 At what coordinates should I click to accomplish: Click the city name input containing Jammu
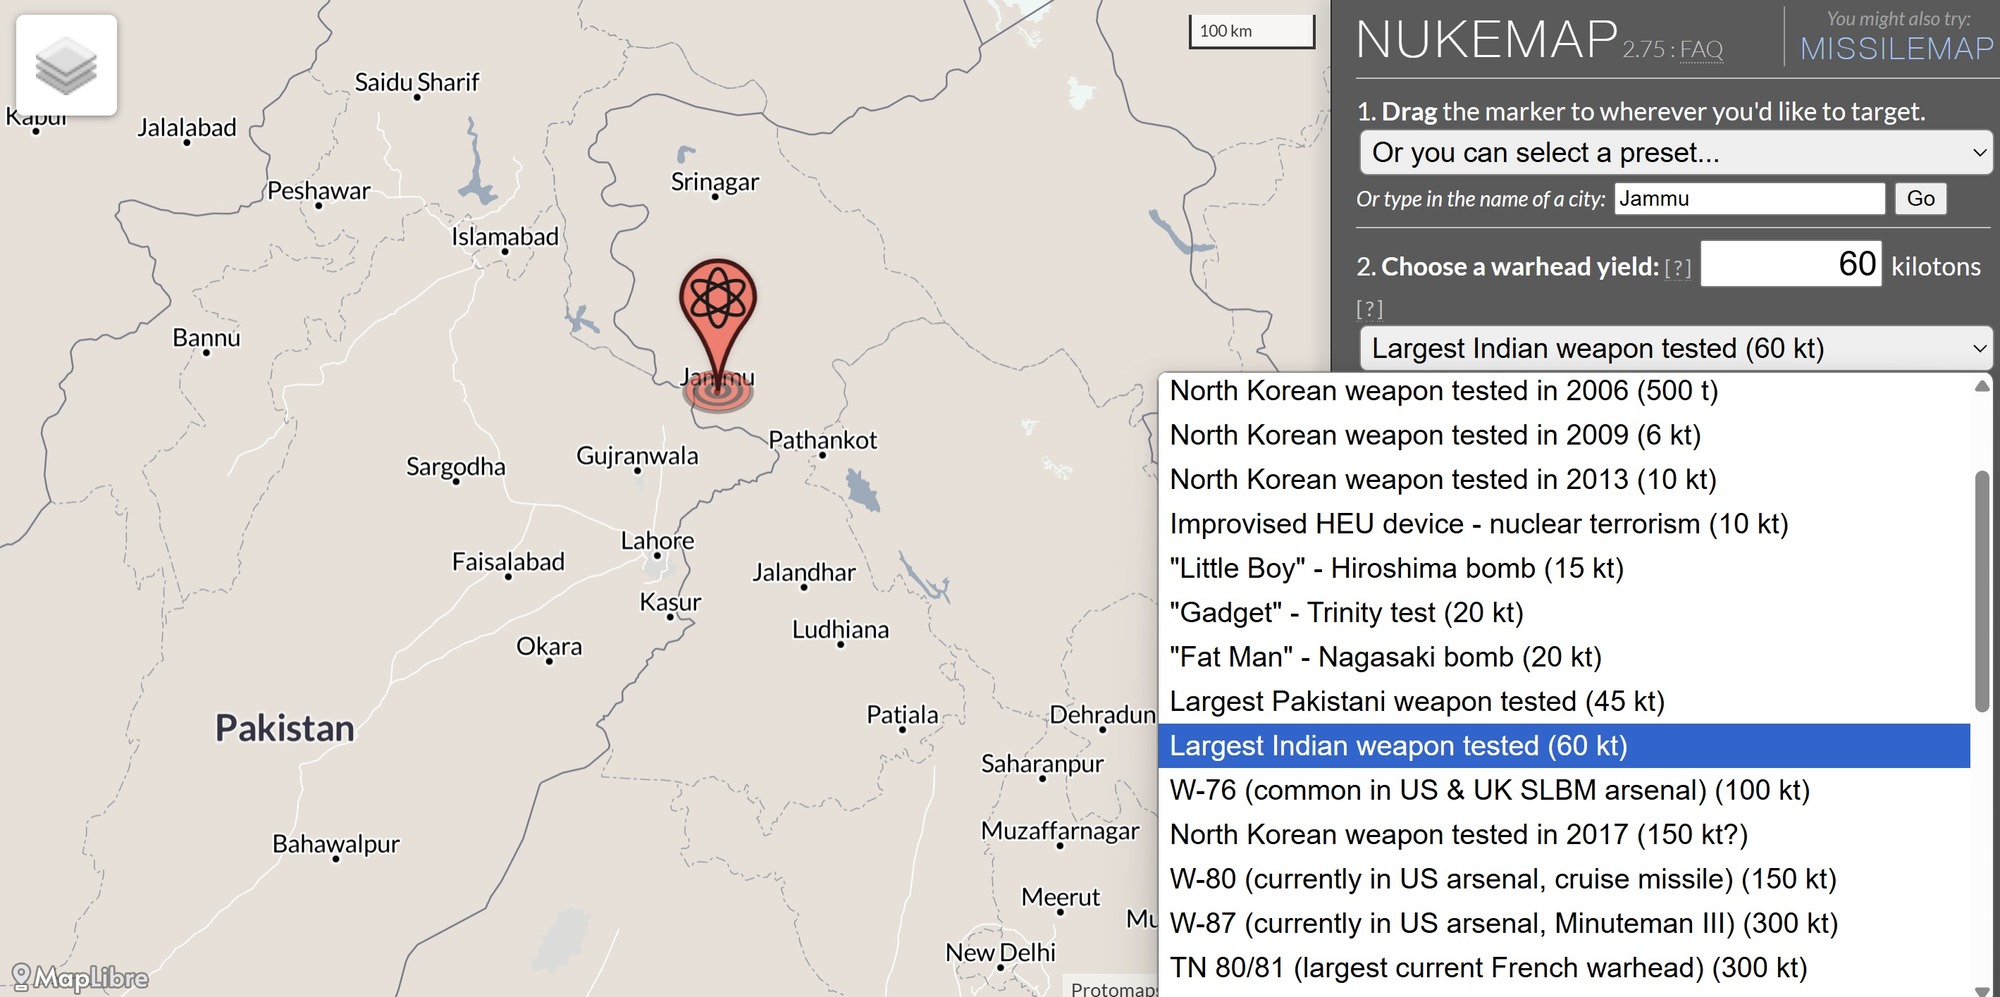pos(1749,198)
